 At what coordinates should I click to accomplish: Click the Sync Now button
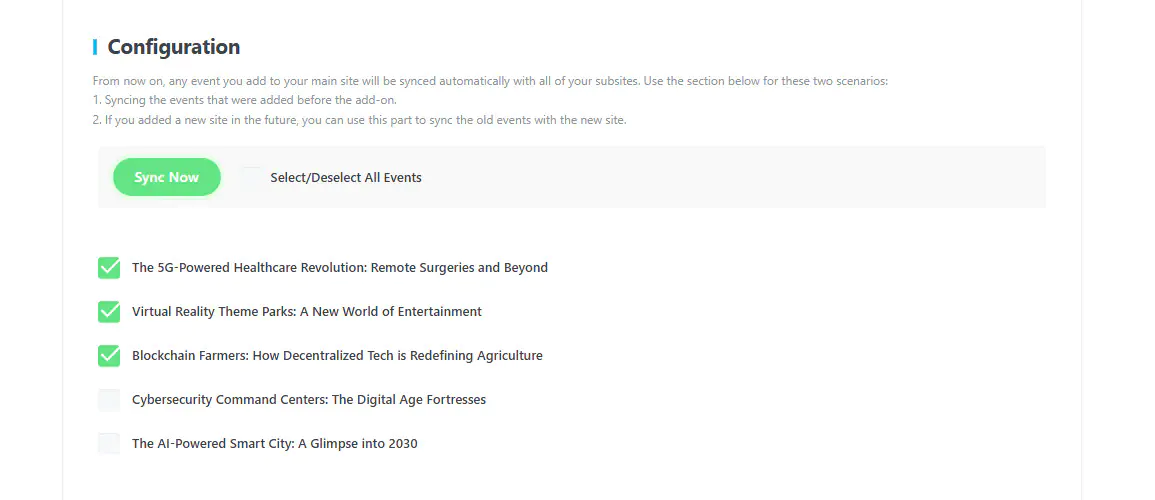point(167,177)
